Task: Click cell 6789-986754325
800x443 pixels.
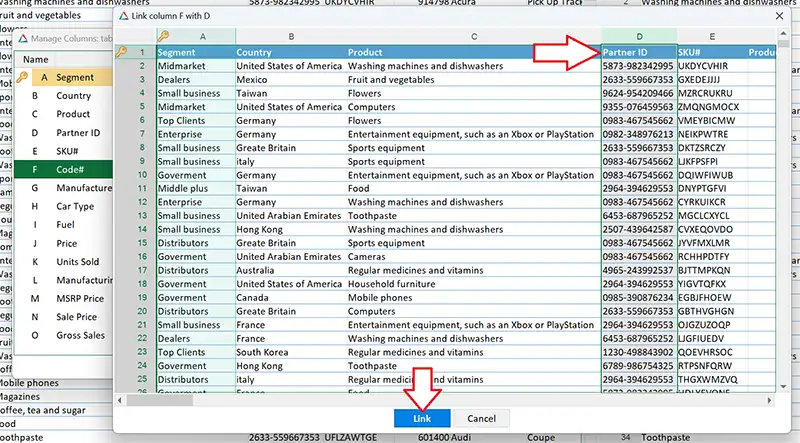Action: [x=639, y=366]
